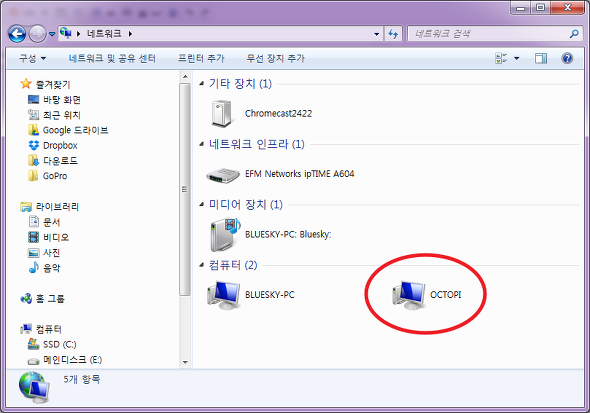Click the network globe icon in details pane
Viewport: 590px width, 413px height.
pos(34,387)
